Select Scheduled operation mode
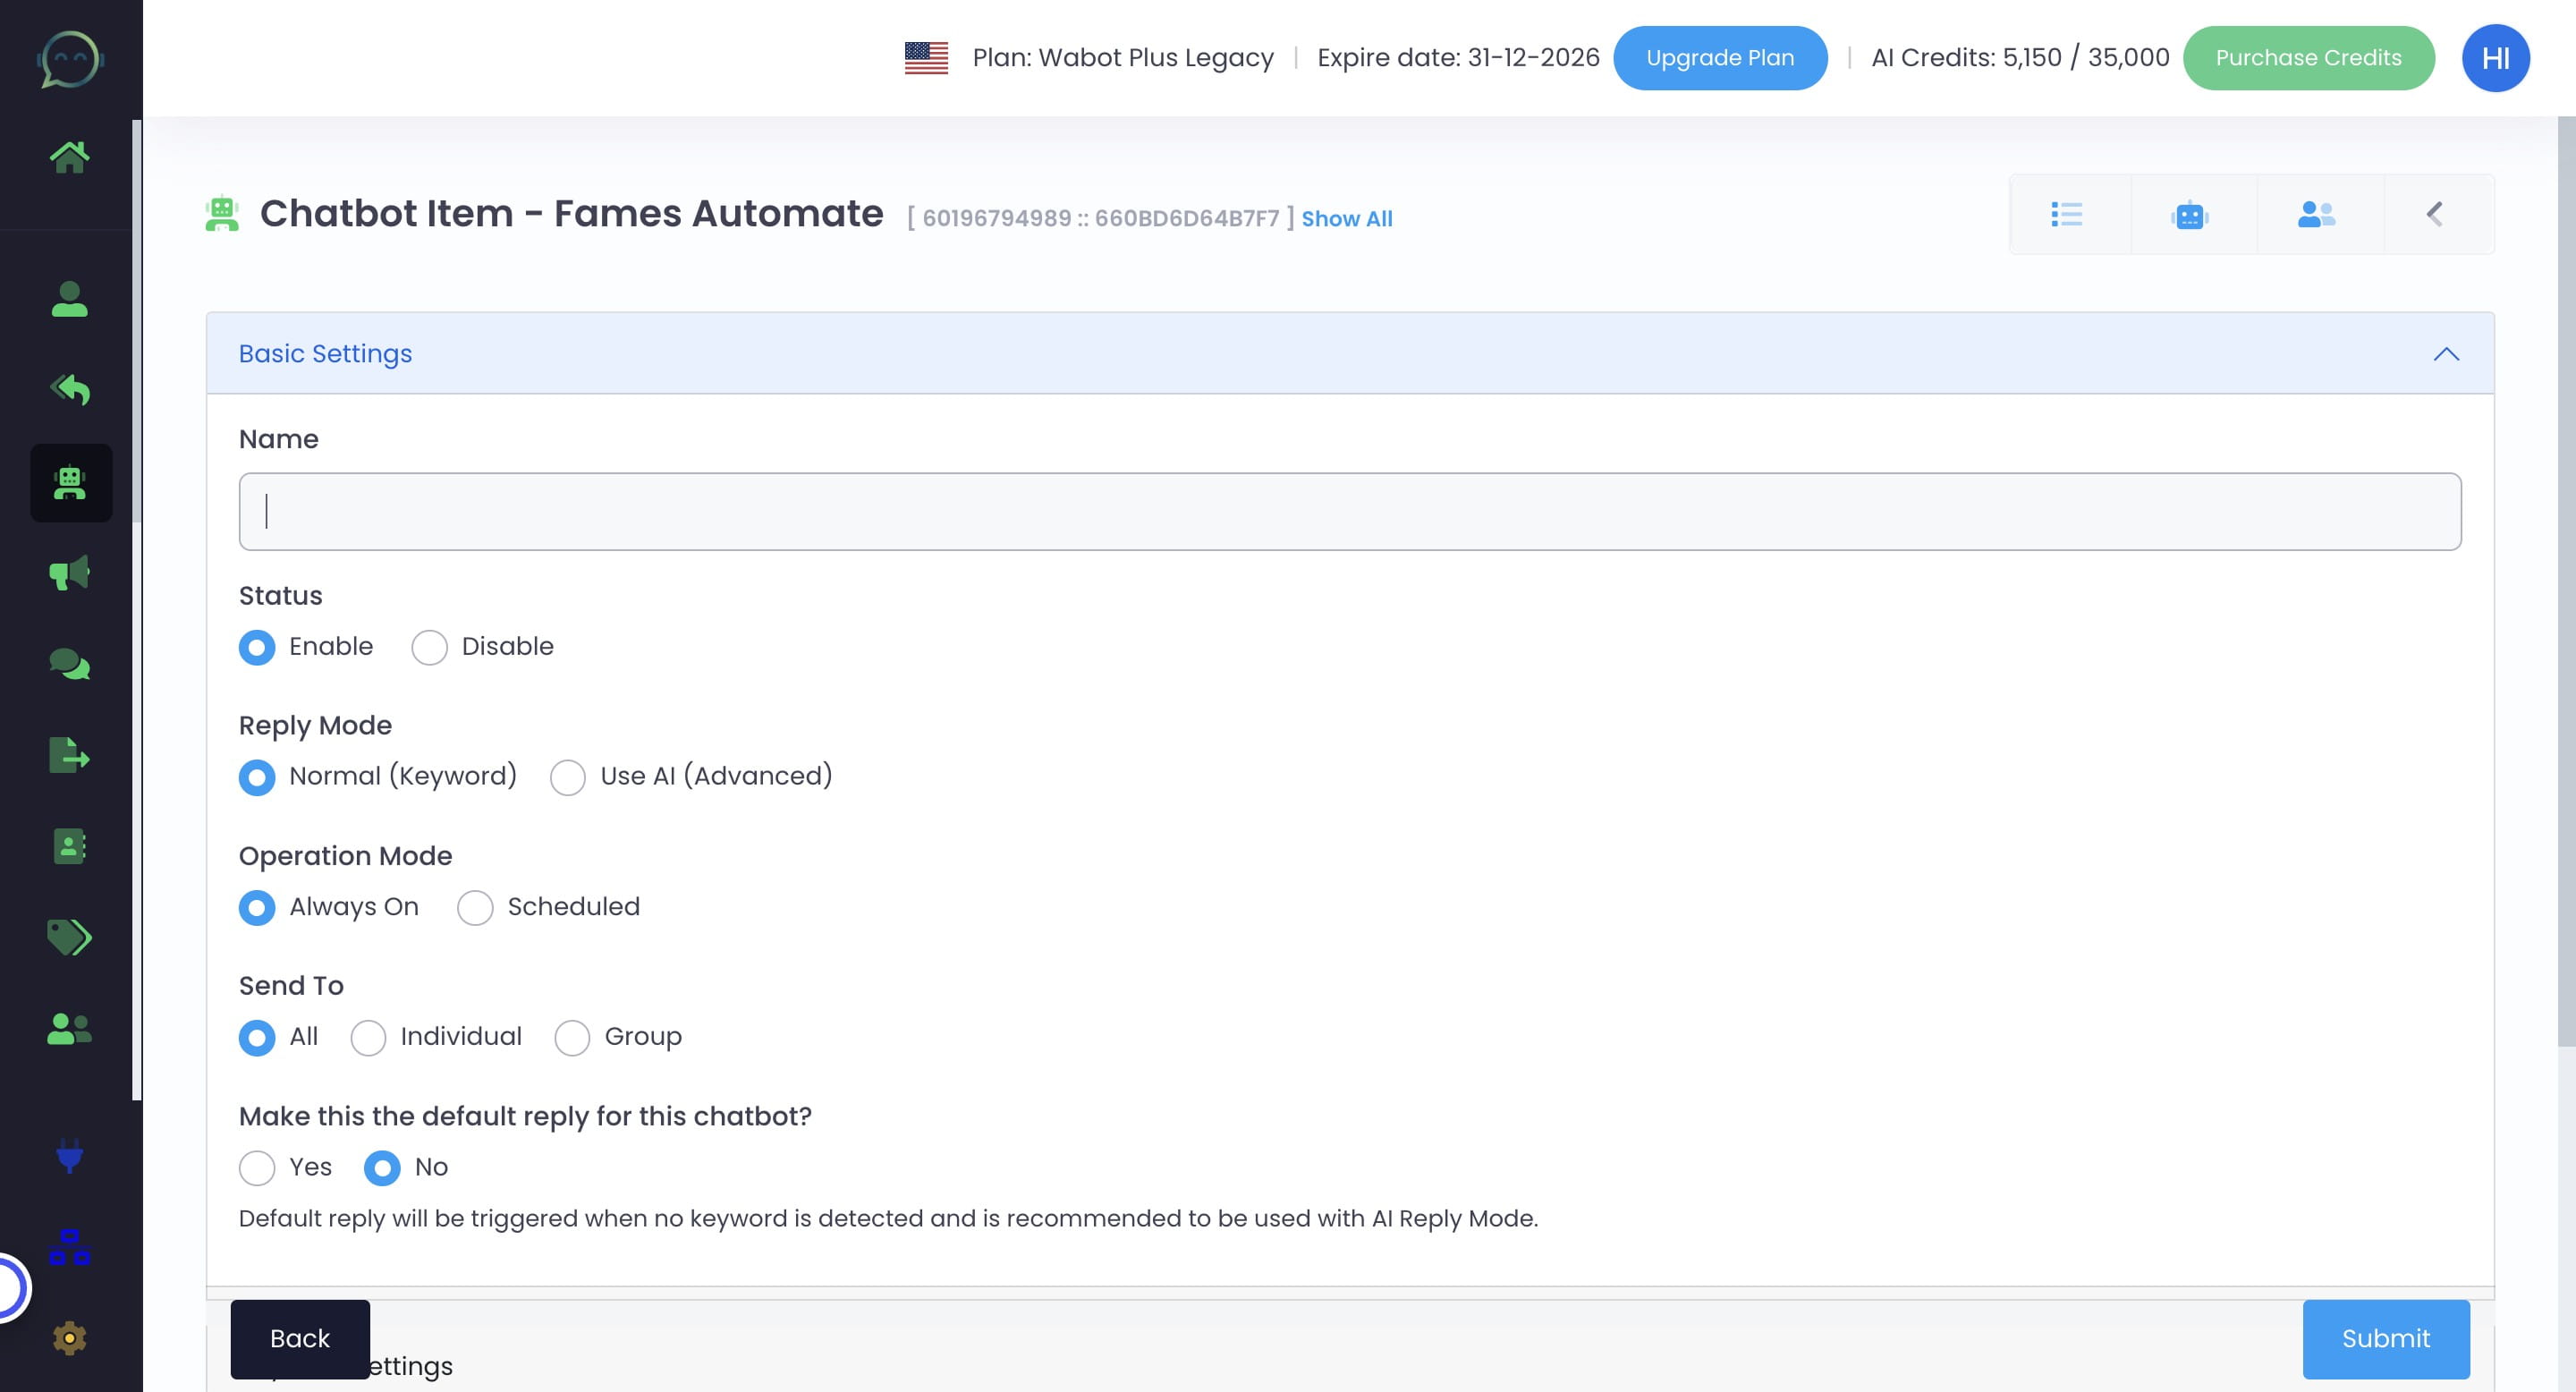Image resolution: width=2576 pixels, height=1392 pixels. tap(474, 907)
